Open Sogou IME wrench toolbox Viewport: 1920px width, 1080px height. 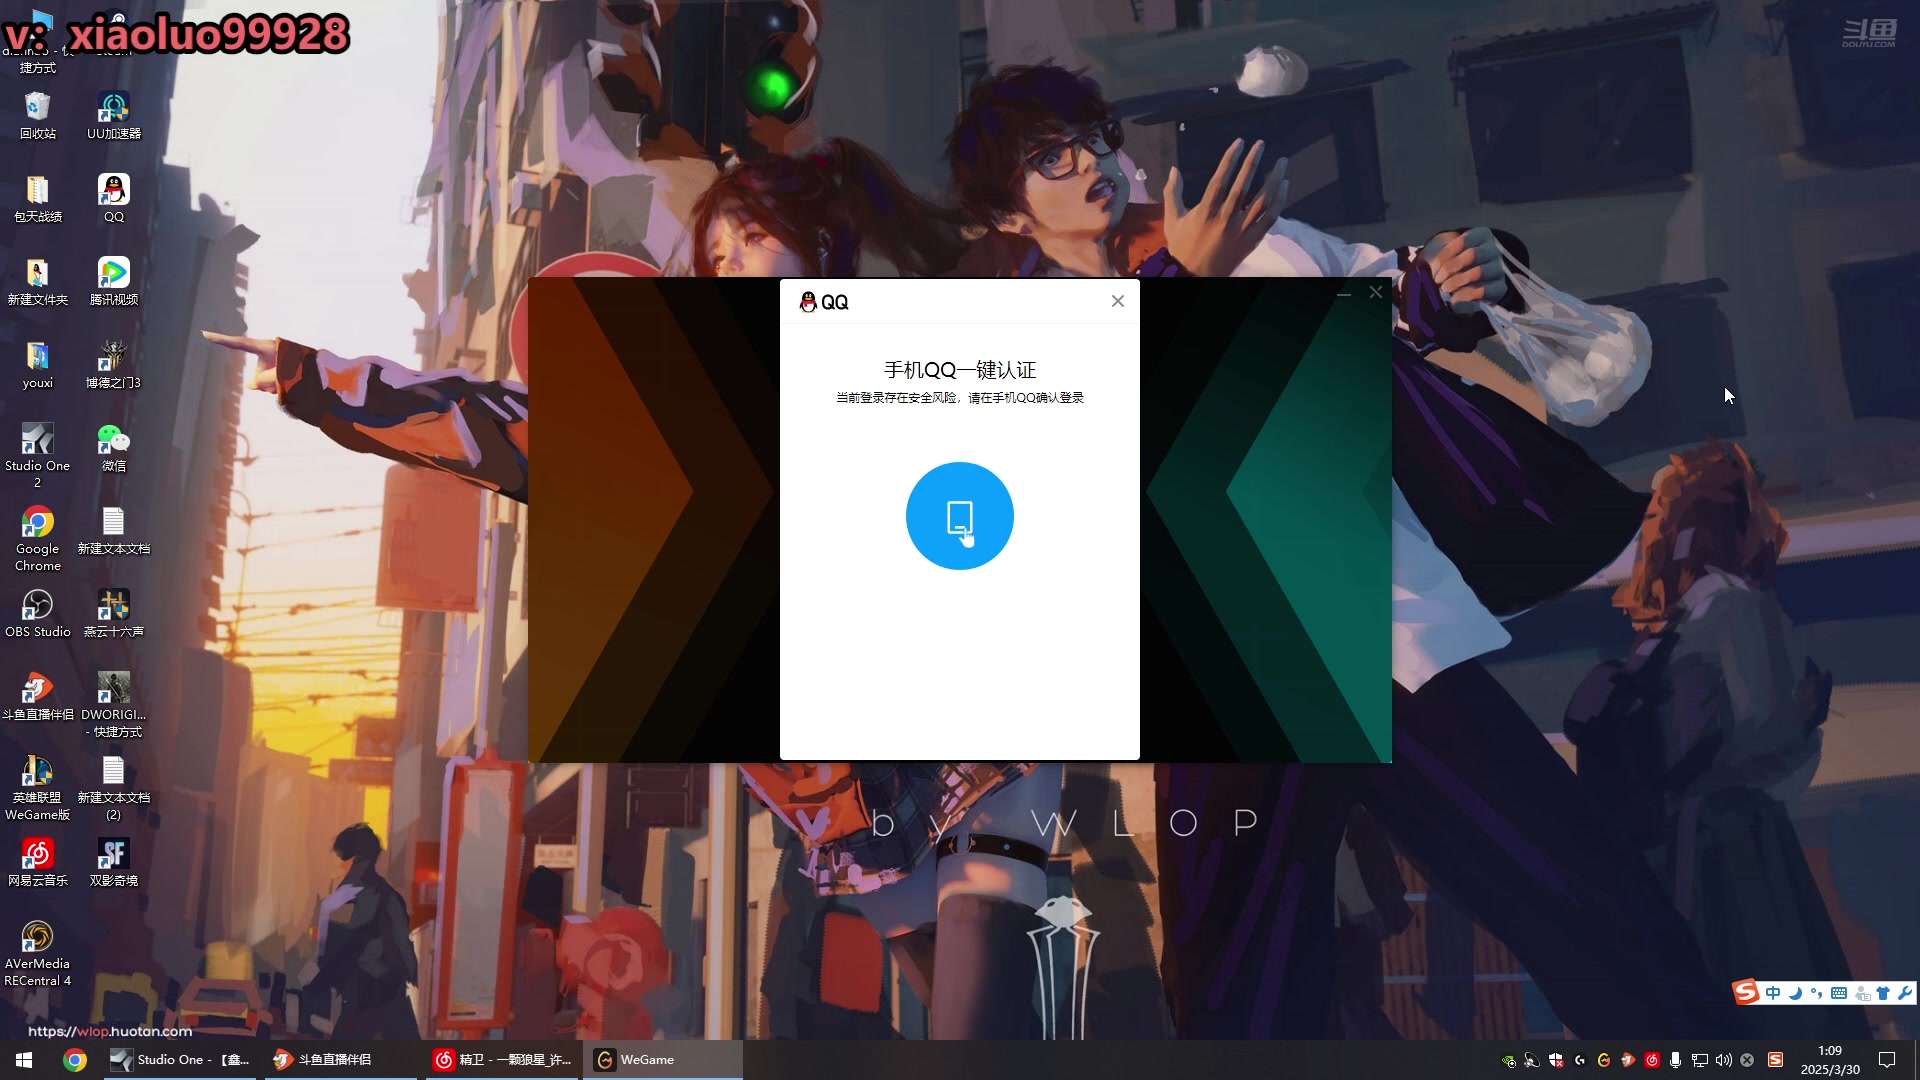(1904, 993)
